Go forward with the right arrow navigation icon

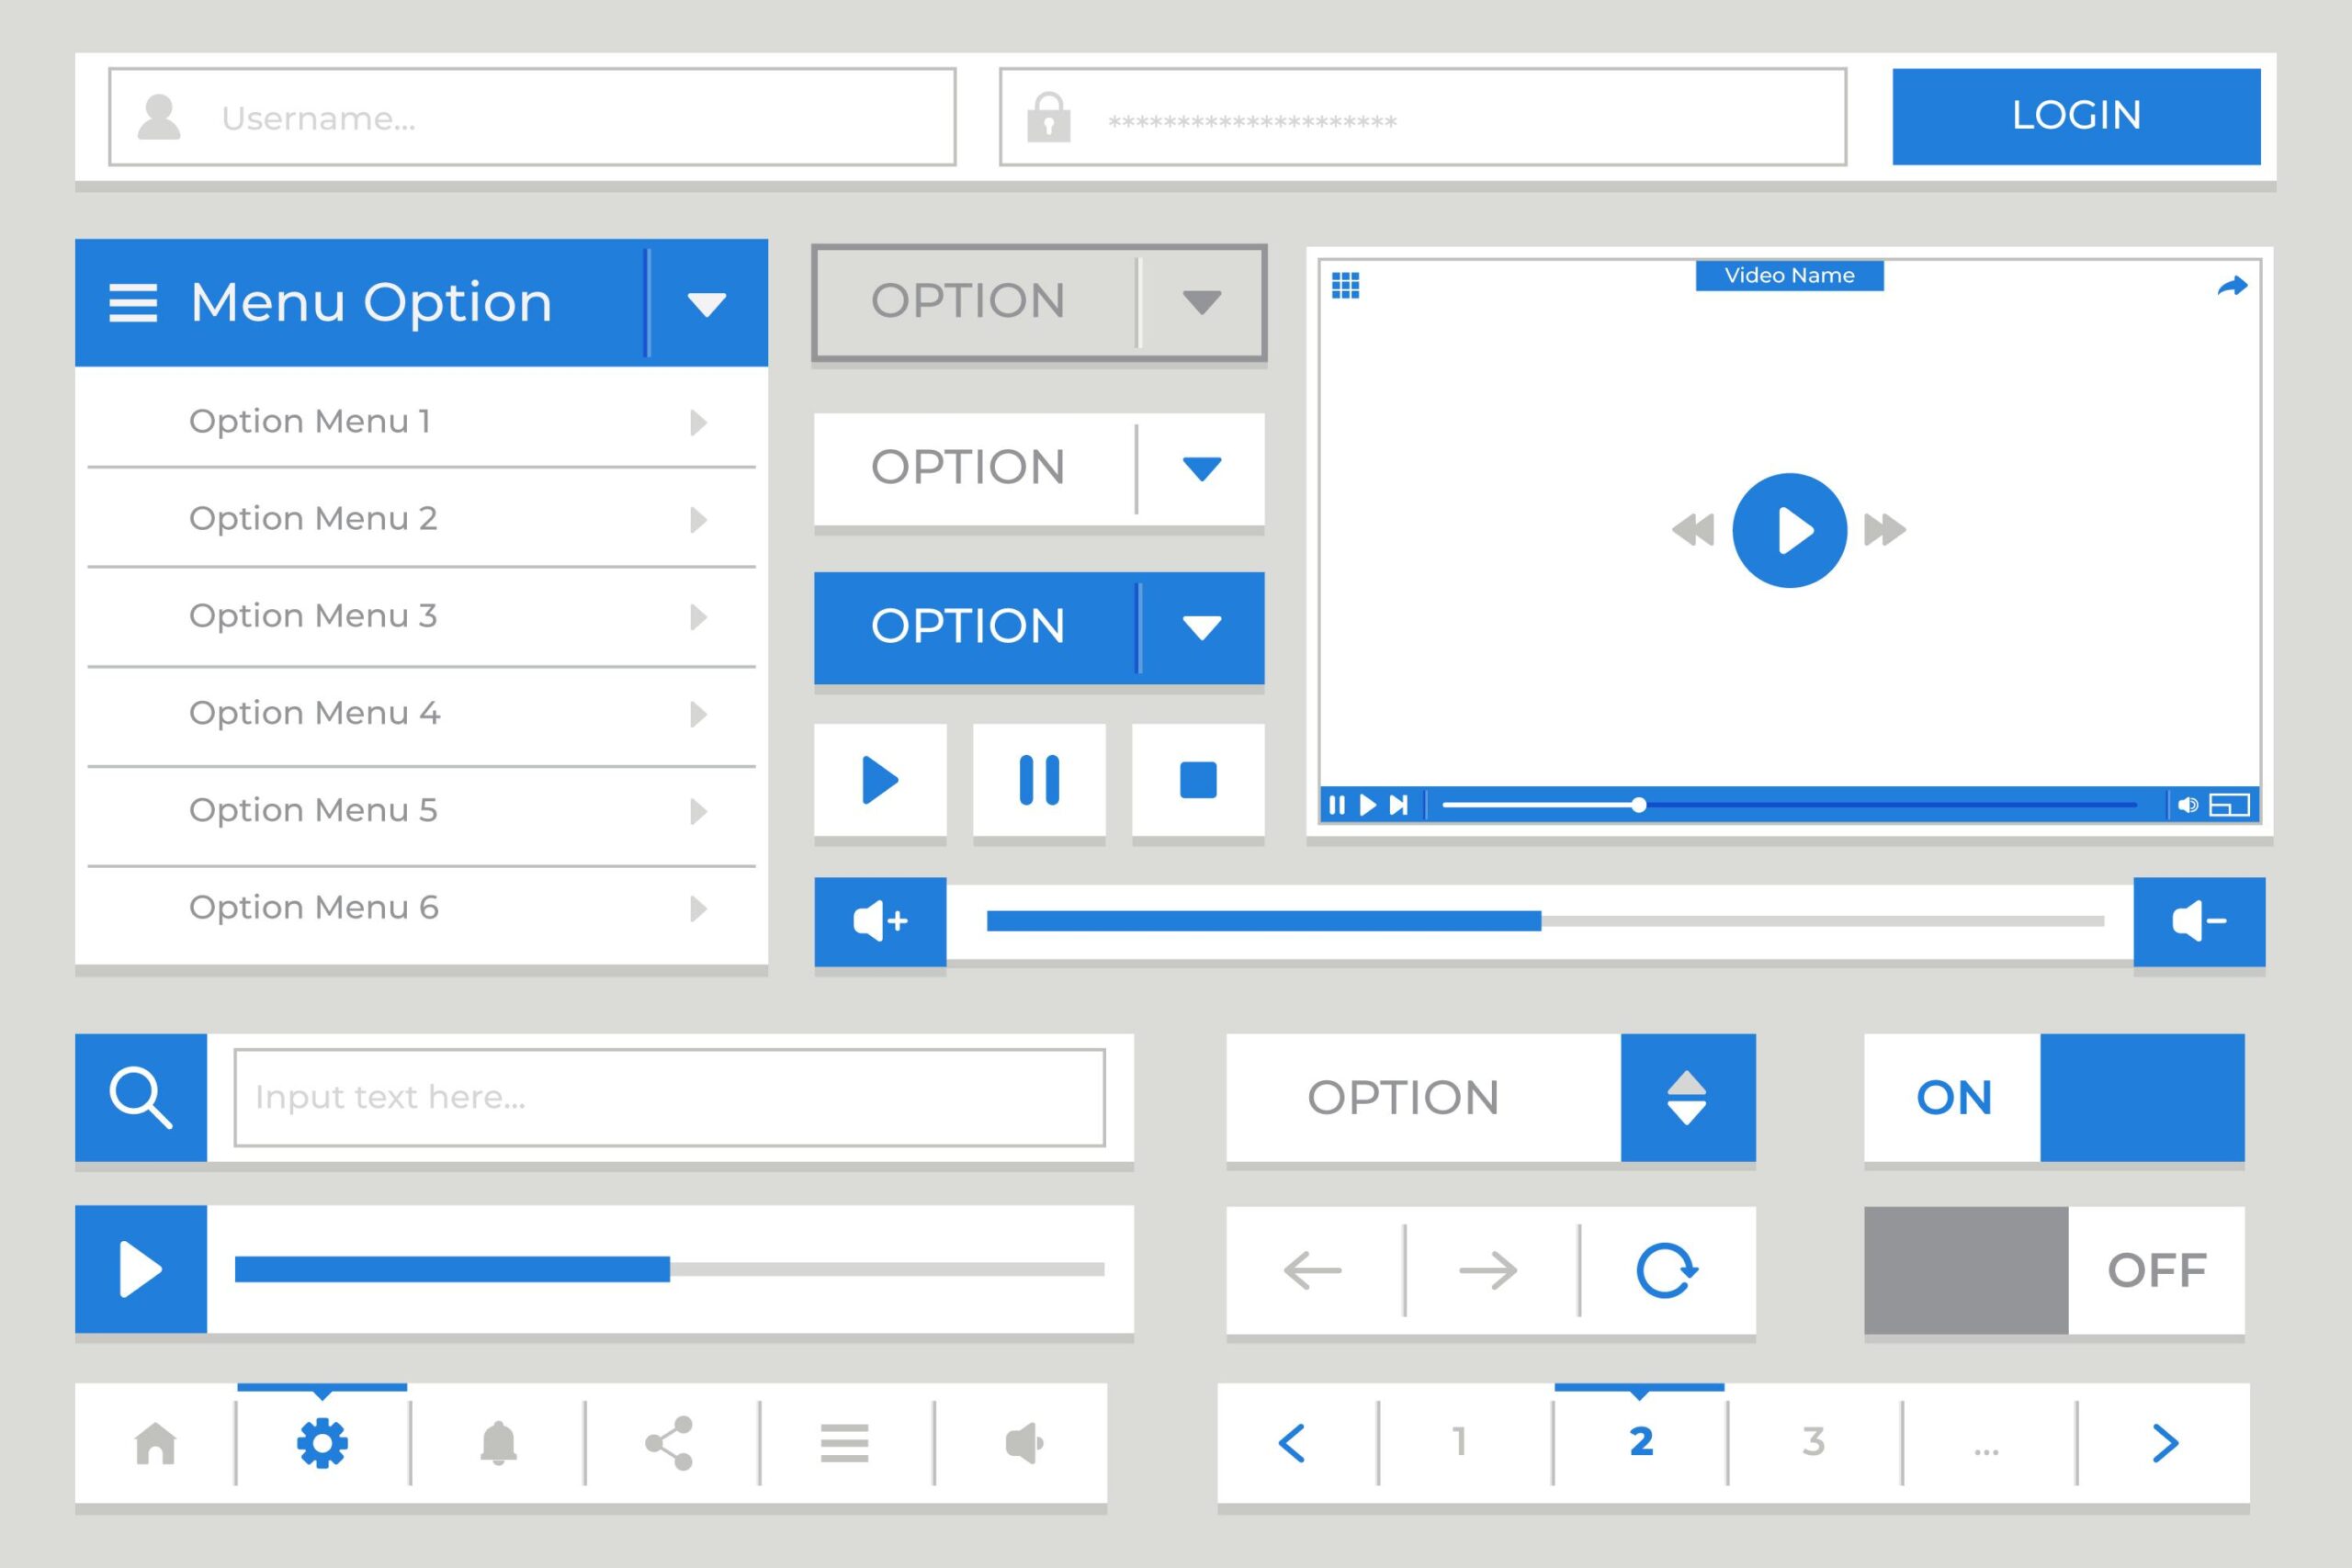[1488, 1271]
